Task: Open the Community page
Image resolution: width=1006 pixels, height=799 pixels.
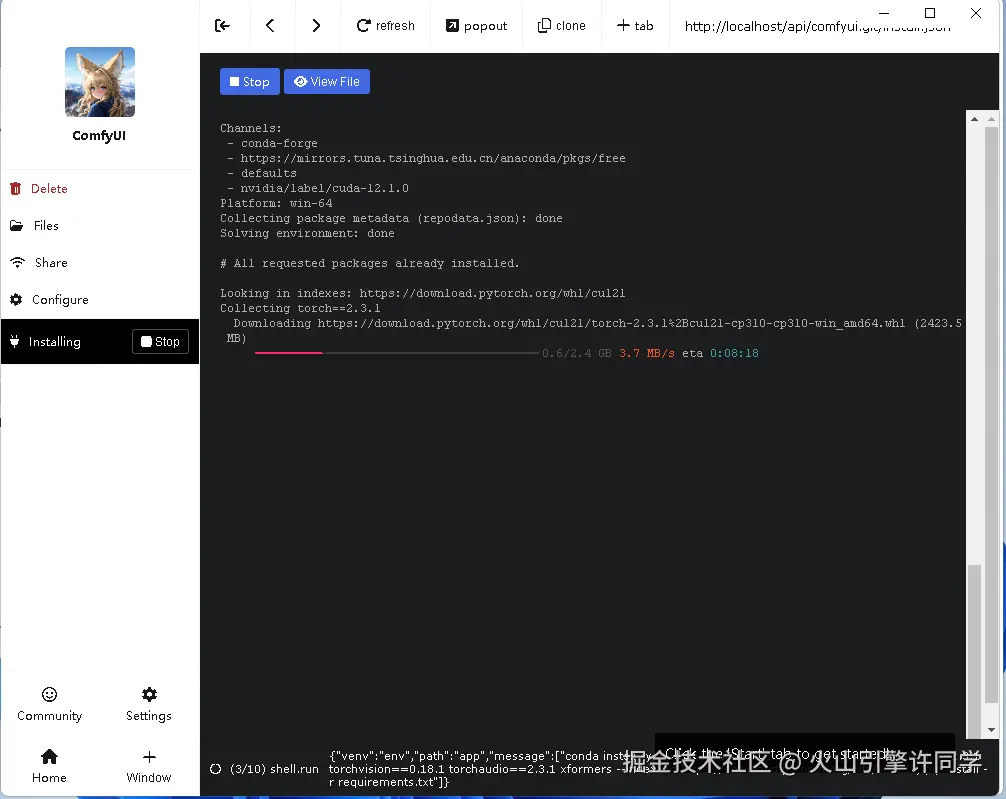Action: pos(49,704)
